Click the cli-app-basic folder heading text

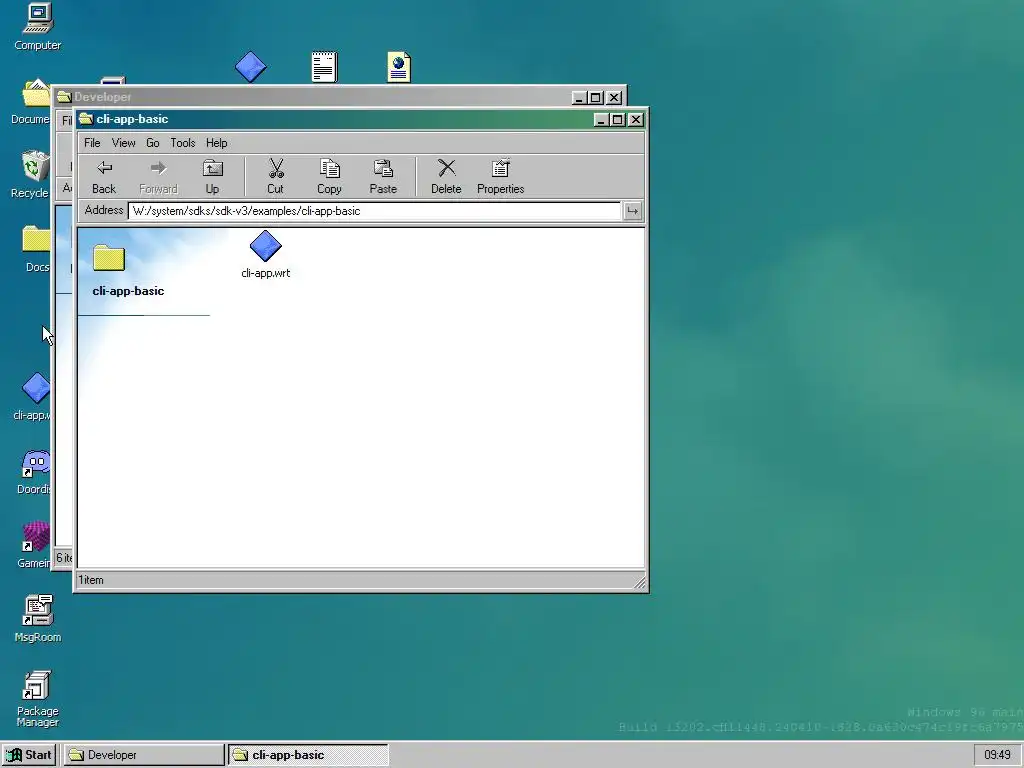tap(128, 291)
